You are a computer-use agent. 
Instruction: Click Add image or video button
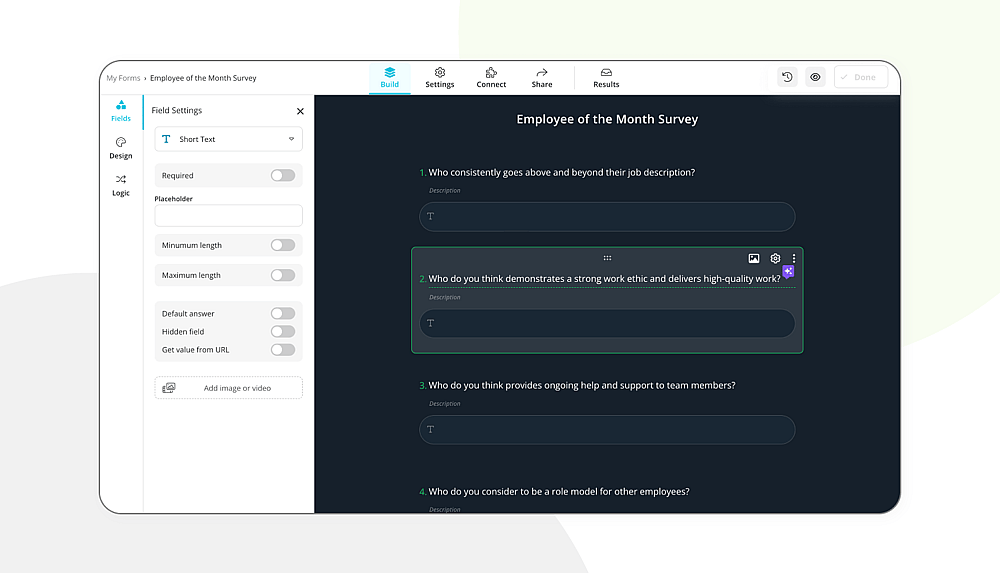pos(228,388)
